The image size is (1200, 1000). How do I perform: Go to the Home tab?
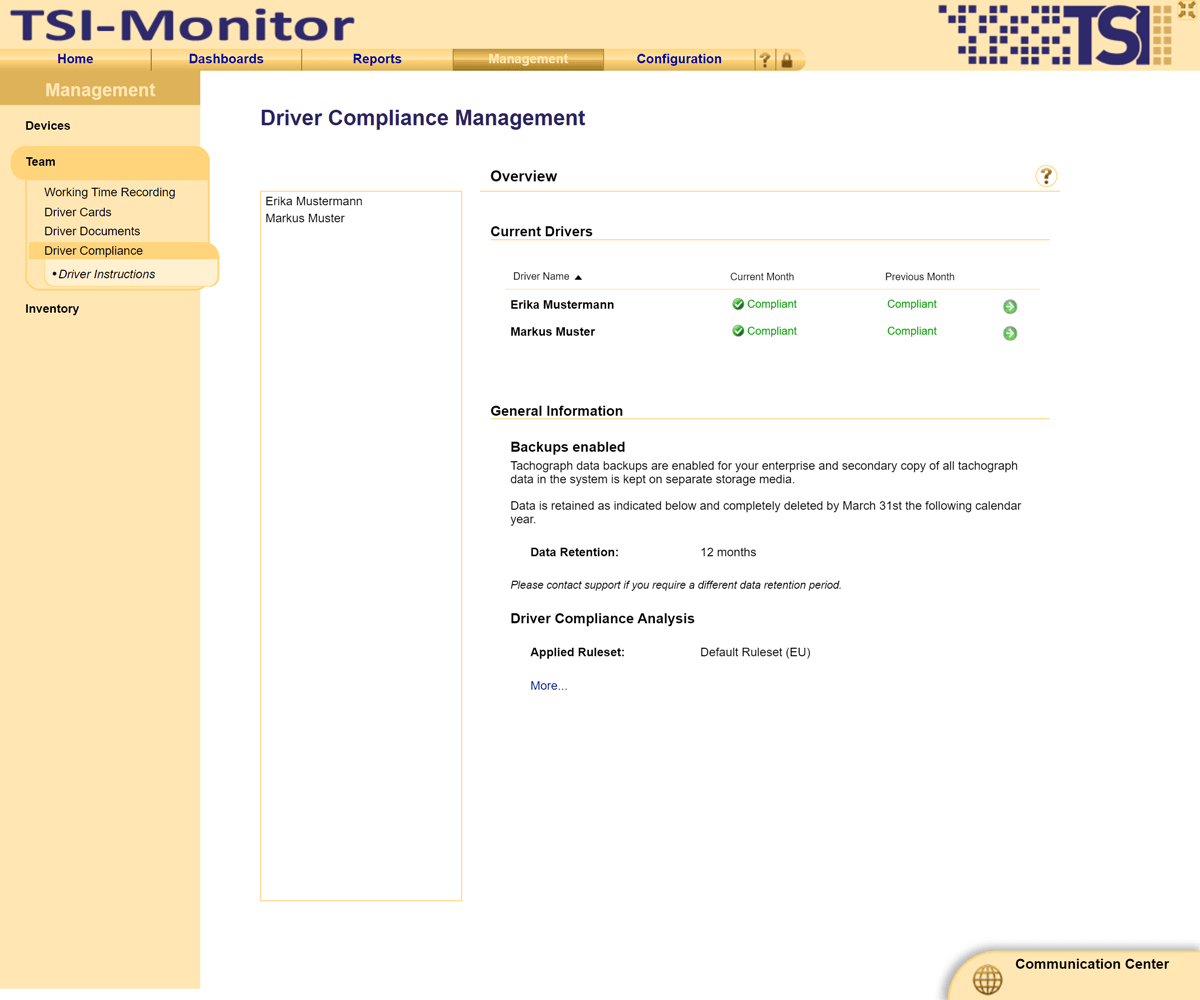point(75,59)
